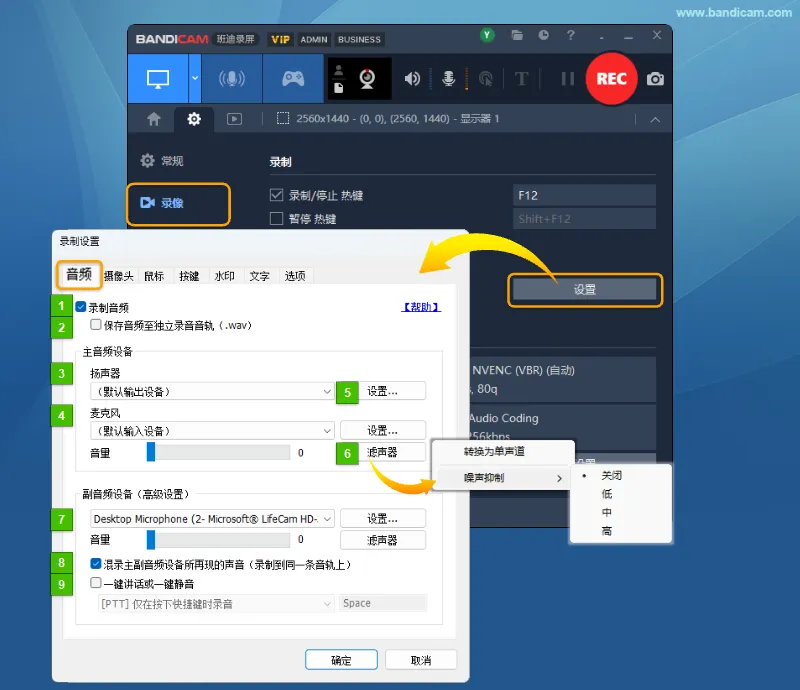Screen dimensions: 800x690
Task: Click 设置 button in main Bandicam window
Action: (585, 290)
